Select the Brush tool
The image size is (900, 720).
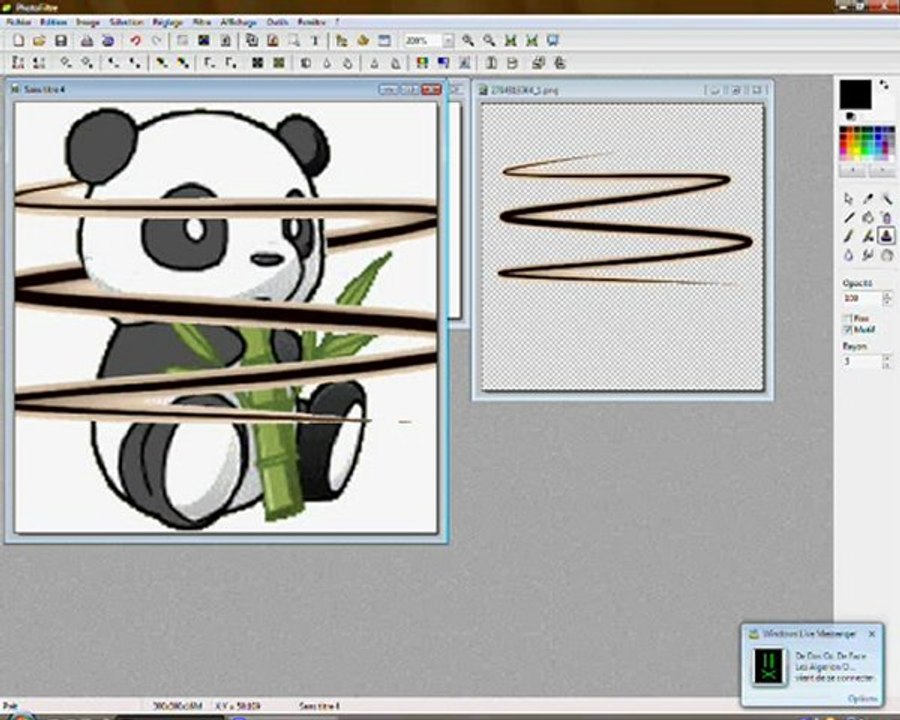tap(849, 236)
